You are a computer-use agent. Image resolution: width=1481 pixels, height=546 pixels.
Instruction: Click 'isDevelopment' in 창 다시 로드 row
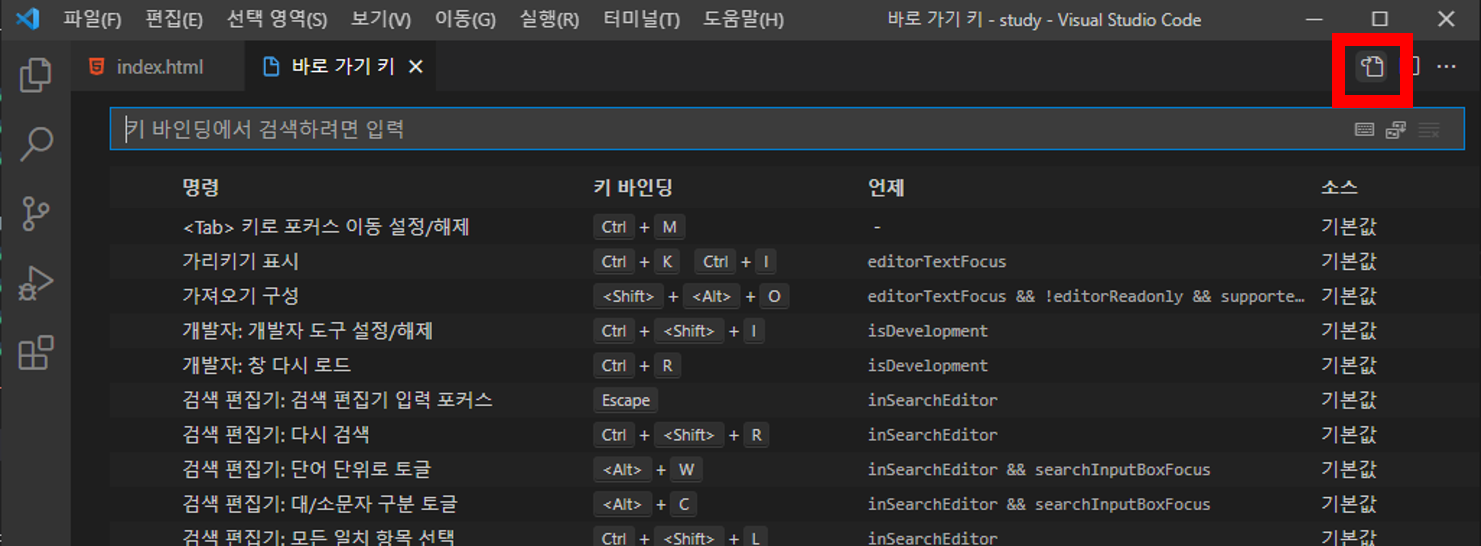pos(928,365)
